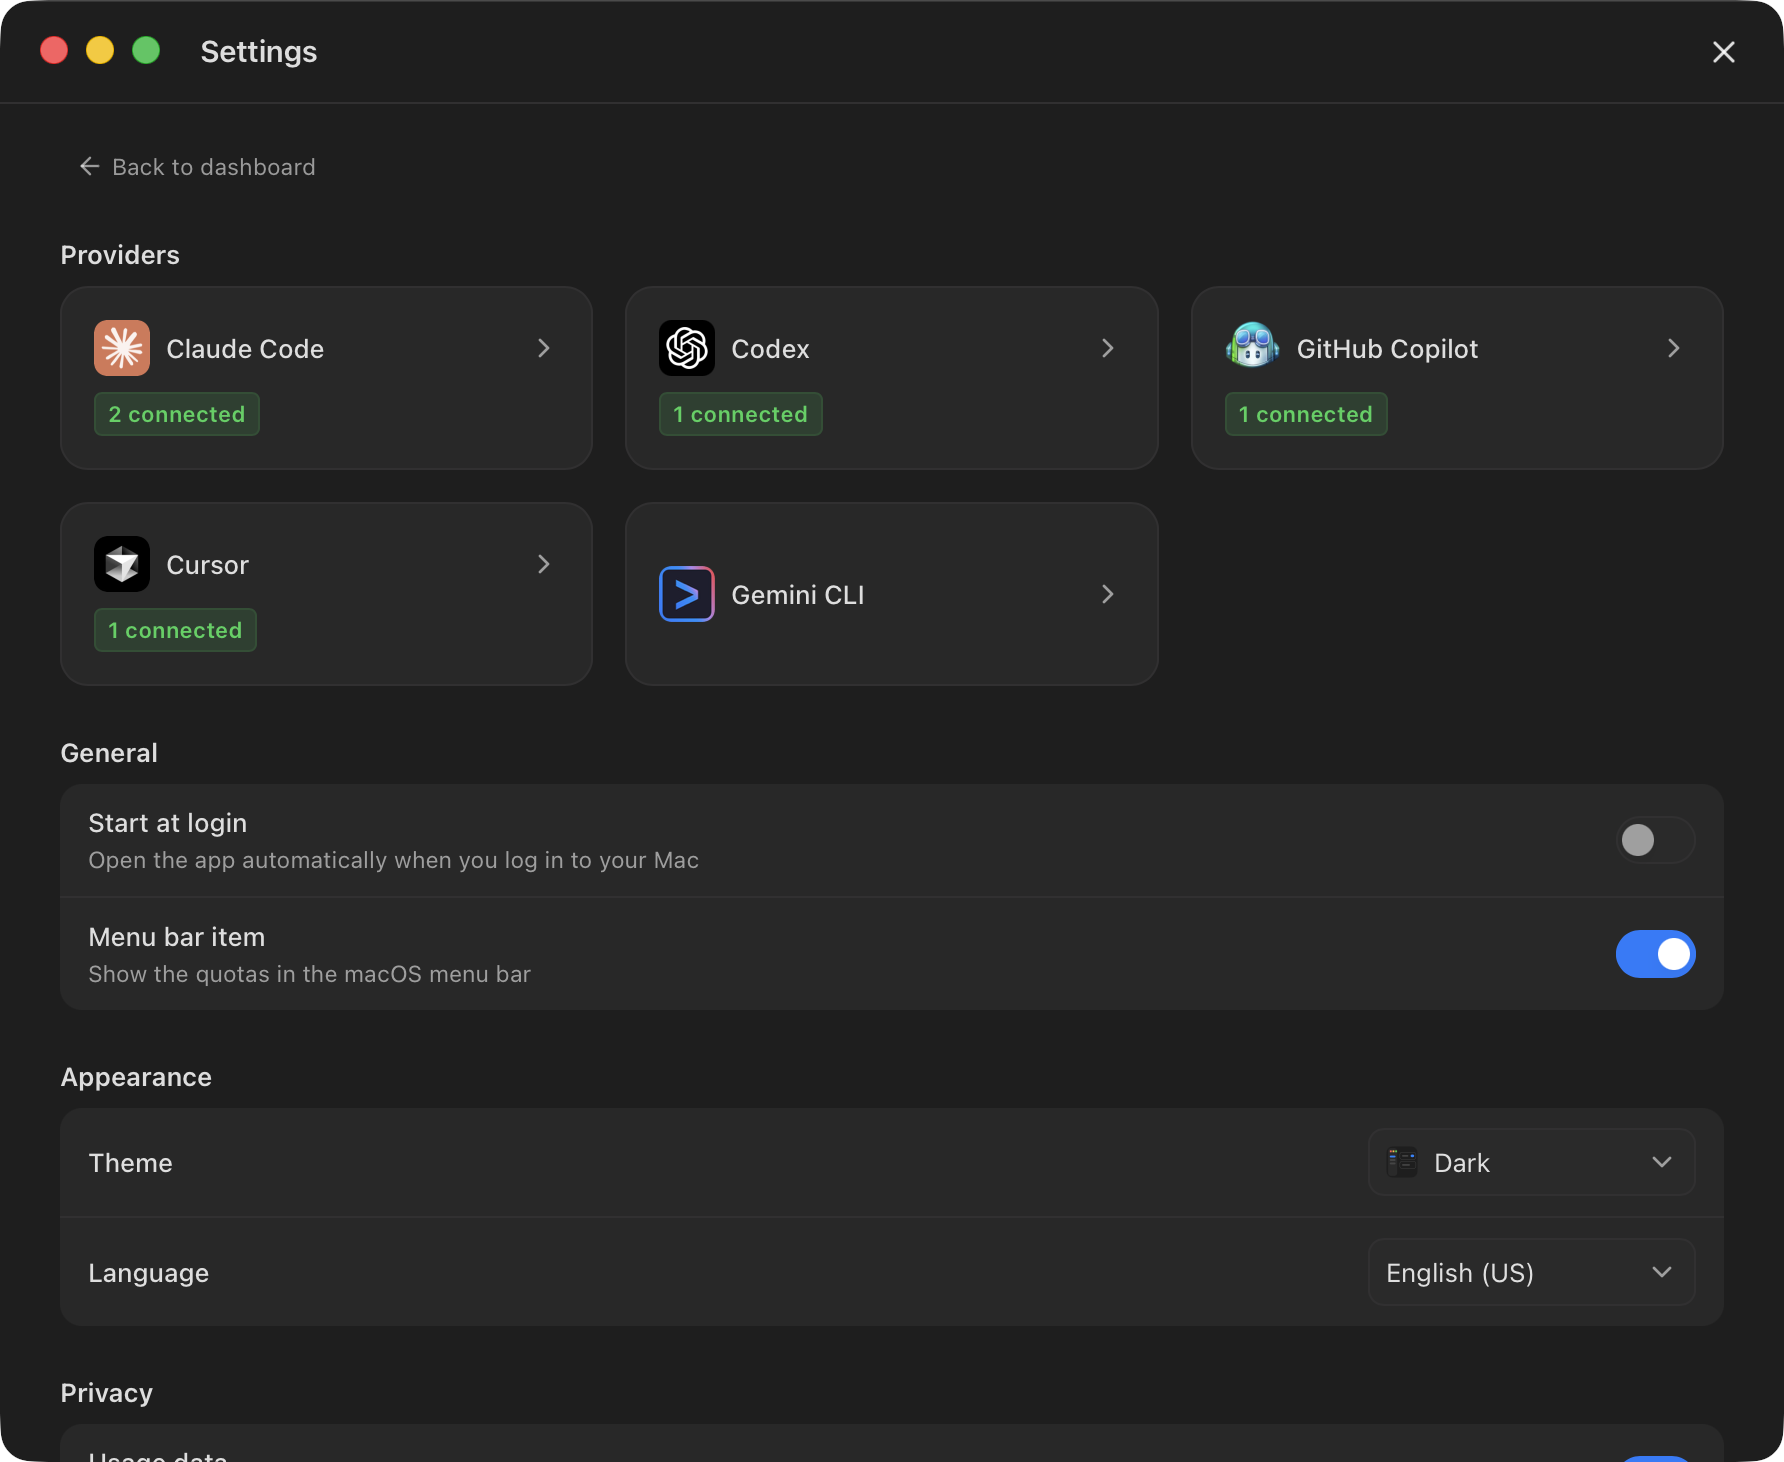
Task: Click the 'Menu bar item' label
Action: (x=177, y=937)
